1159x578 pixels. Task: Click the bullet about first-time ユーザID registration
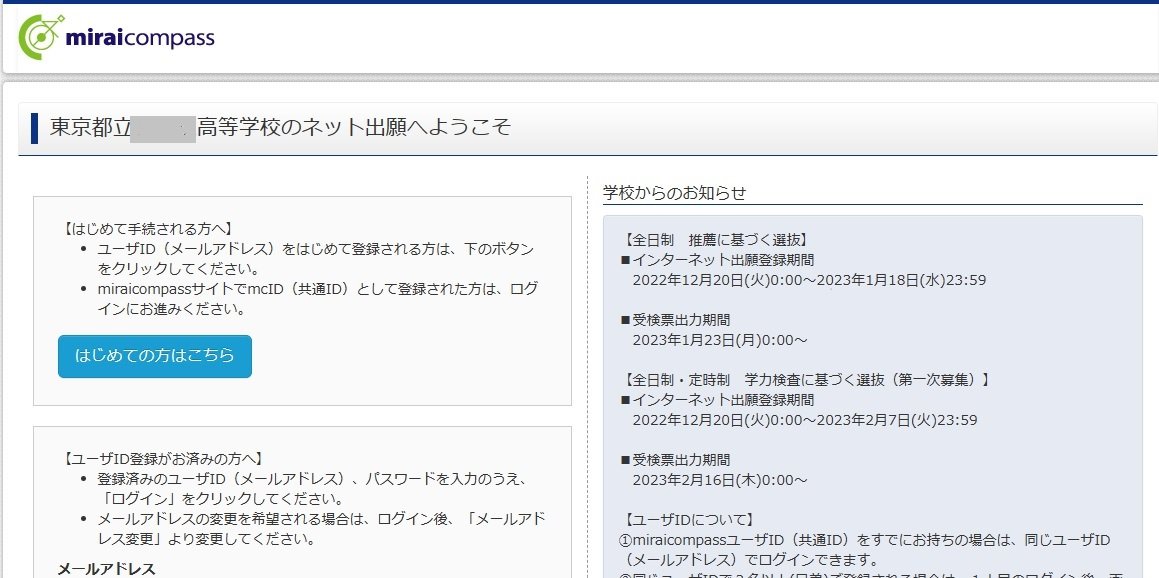315,258
